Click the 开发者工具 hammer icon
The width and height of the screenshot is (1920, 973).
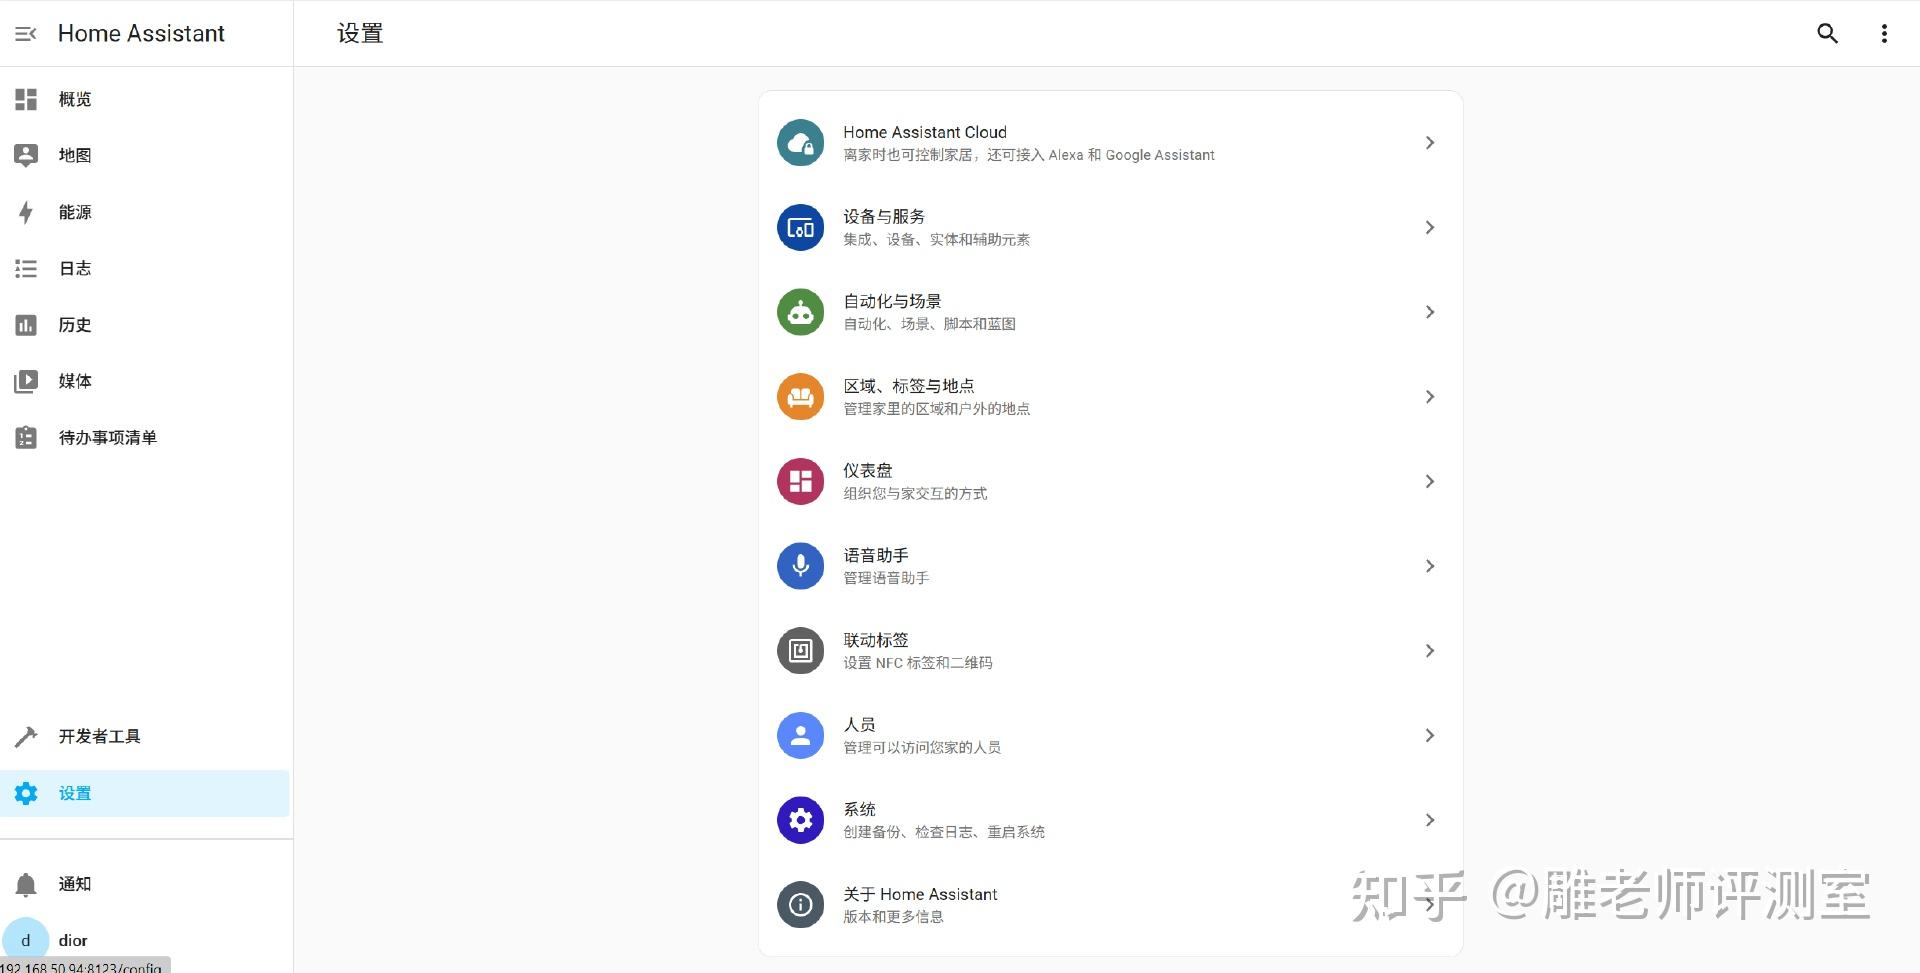(26, 737)
